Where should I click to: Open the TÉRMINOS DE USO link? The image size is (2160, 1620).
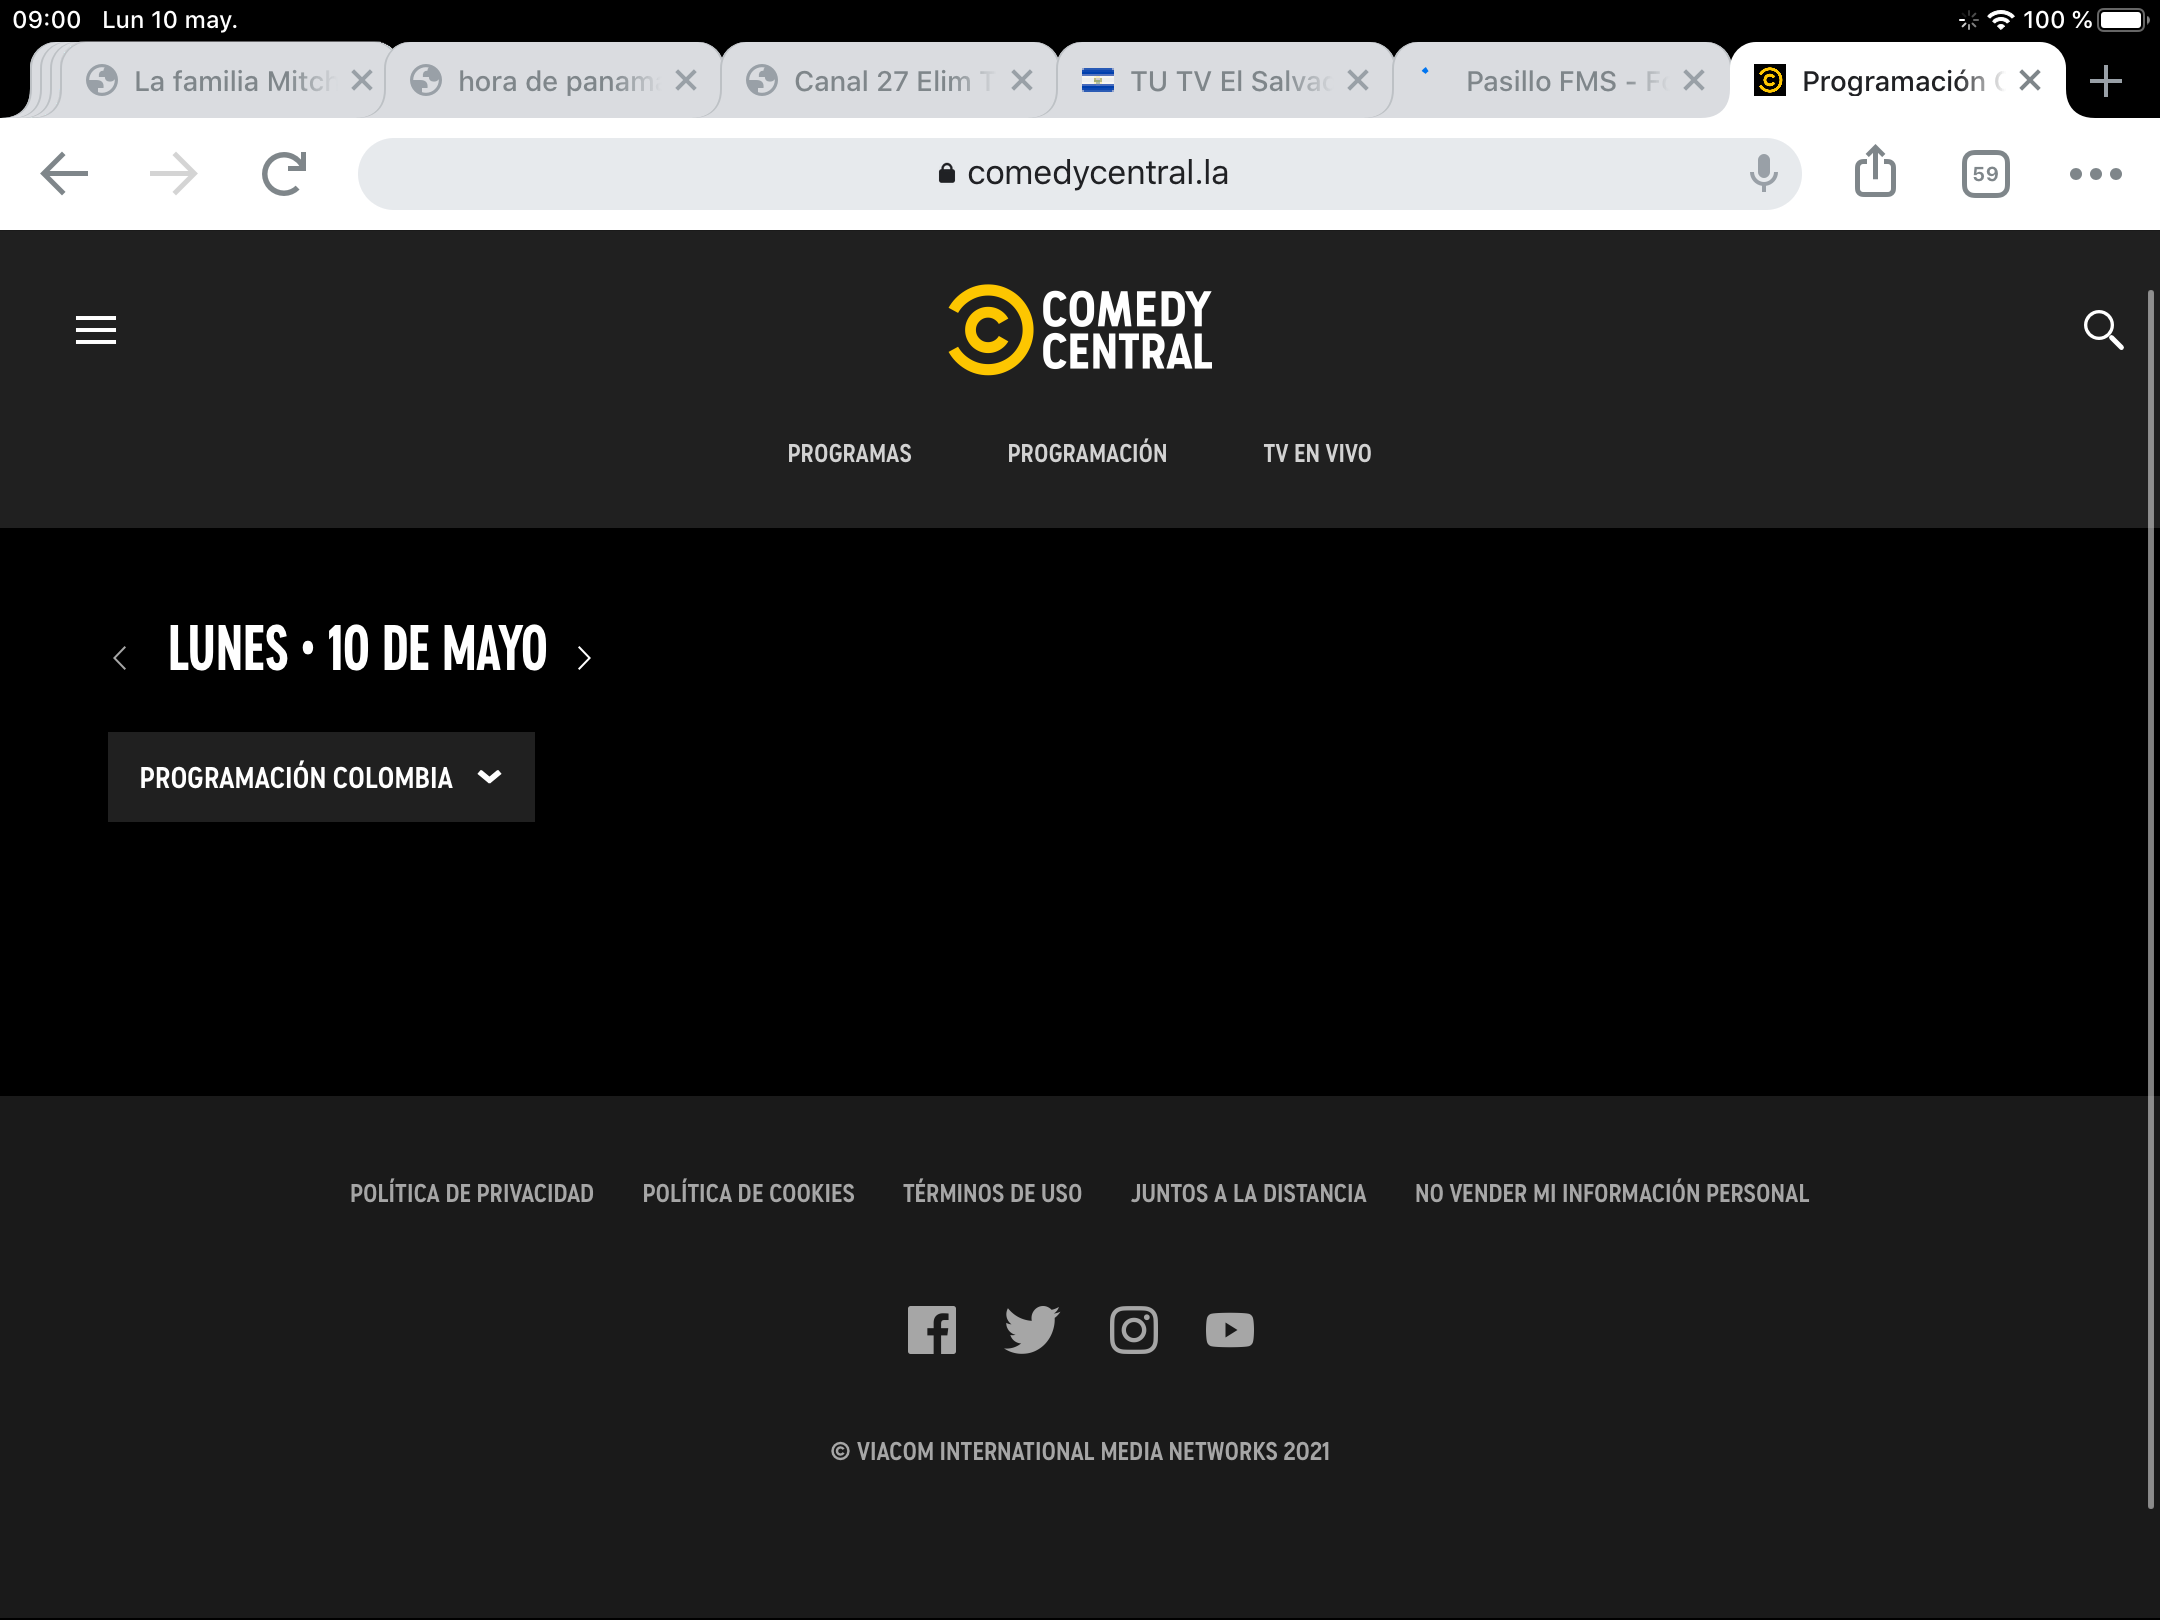[x=992, y=1193]
